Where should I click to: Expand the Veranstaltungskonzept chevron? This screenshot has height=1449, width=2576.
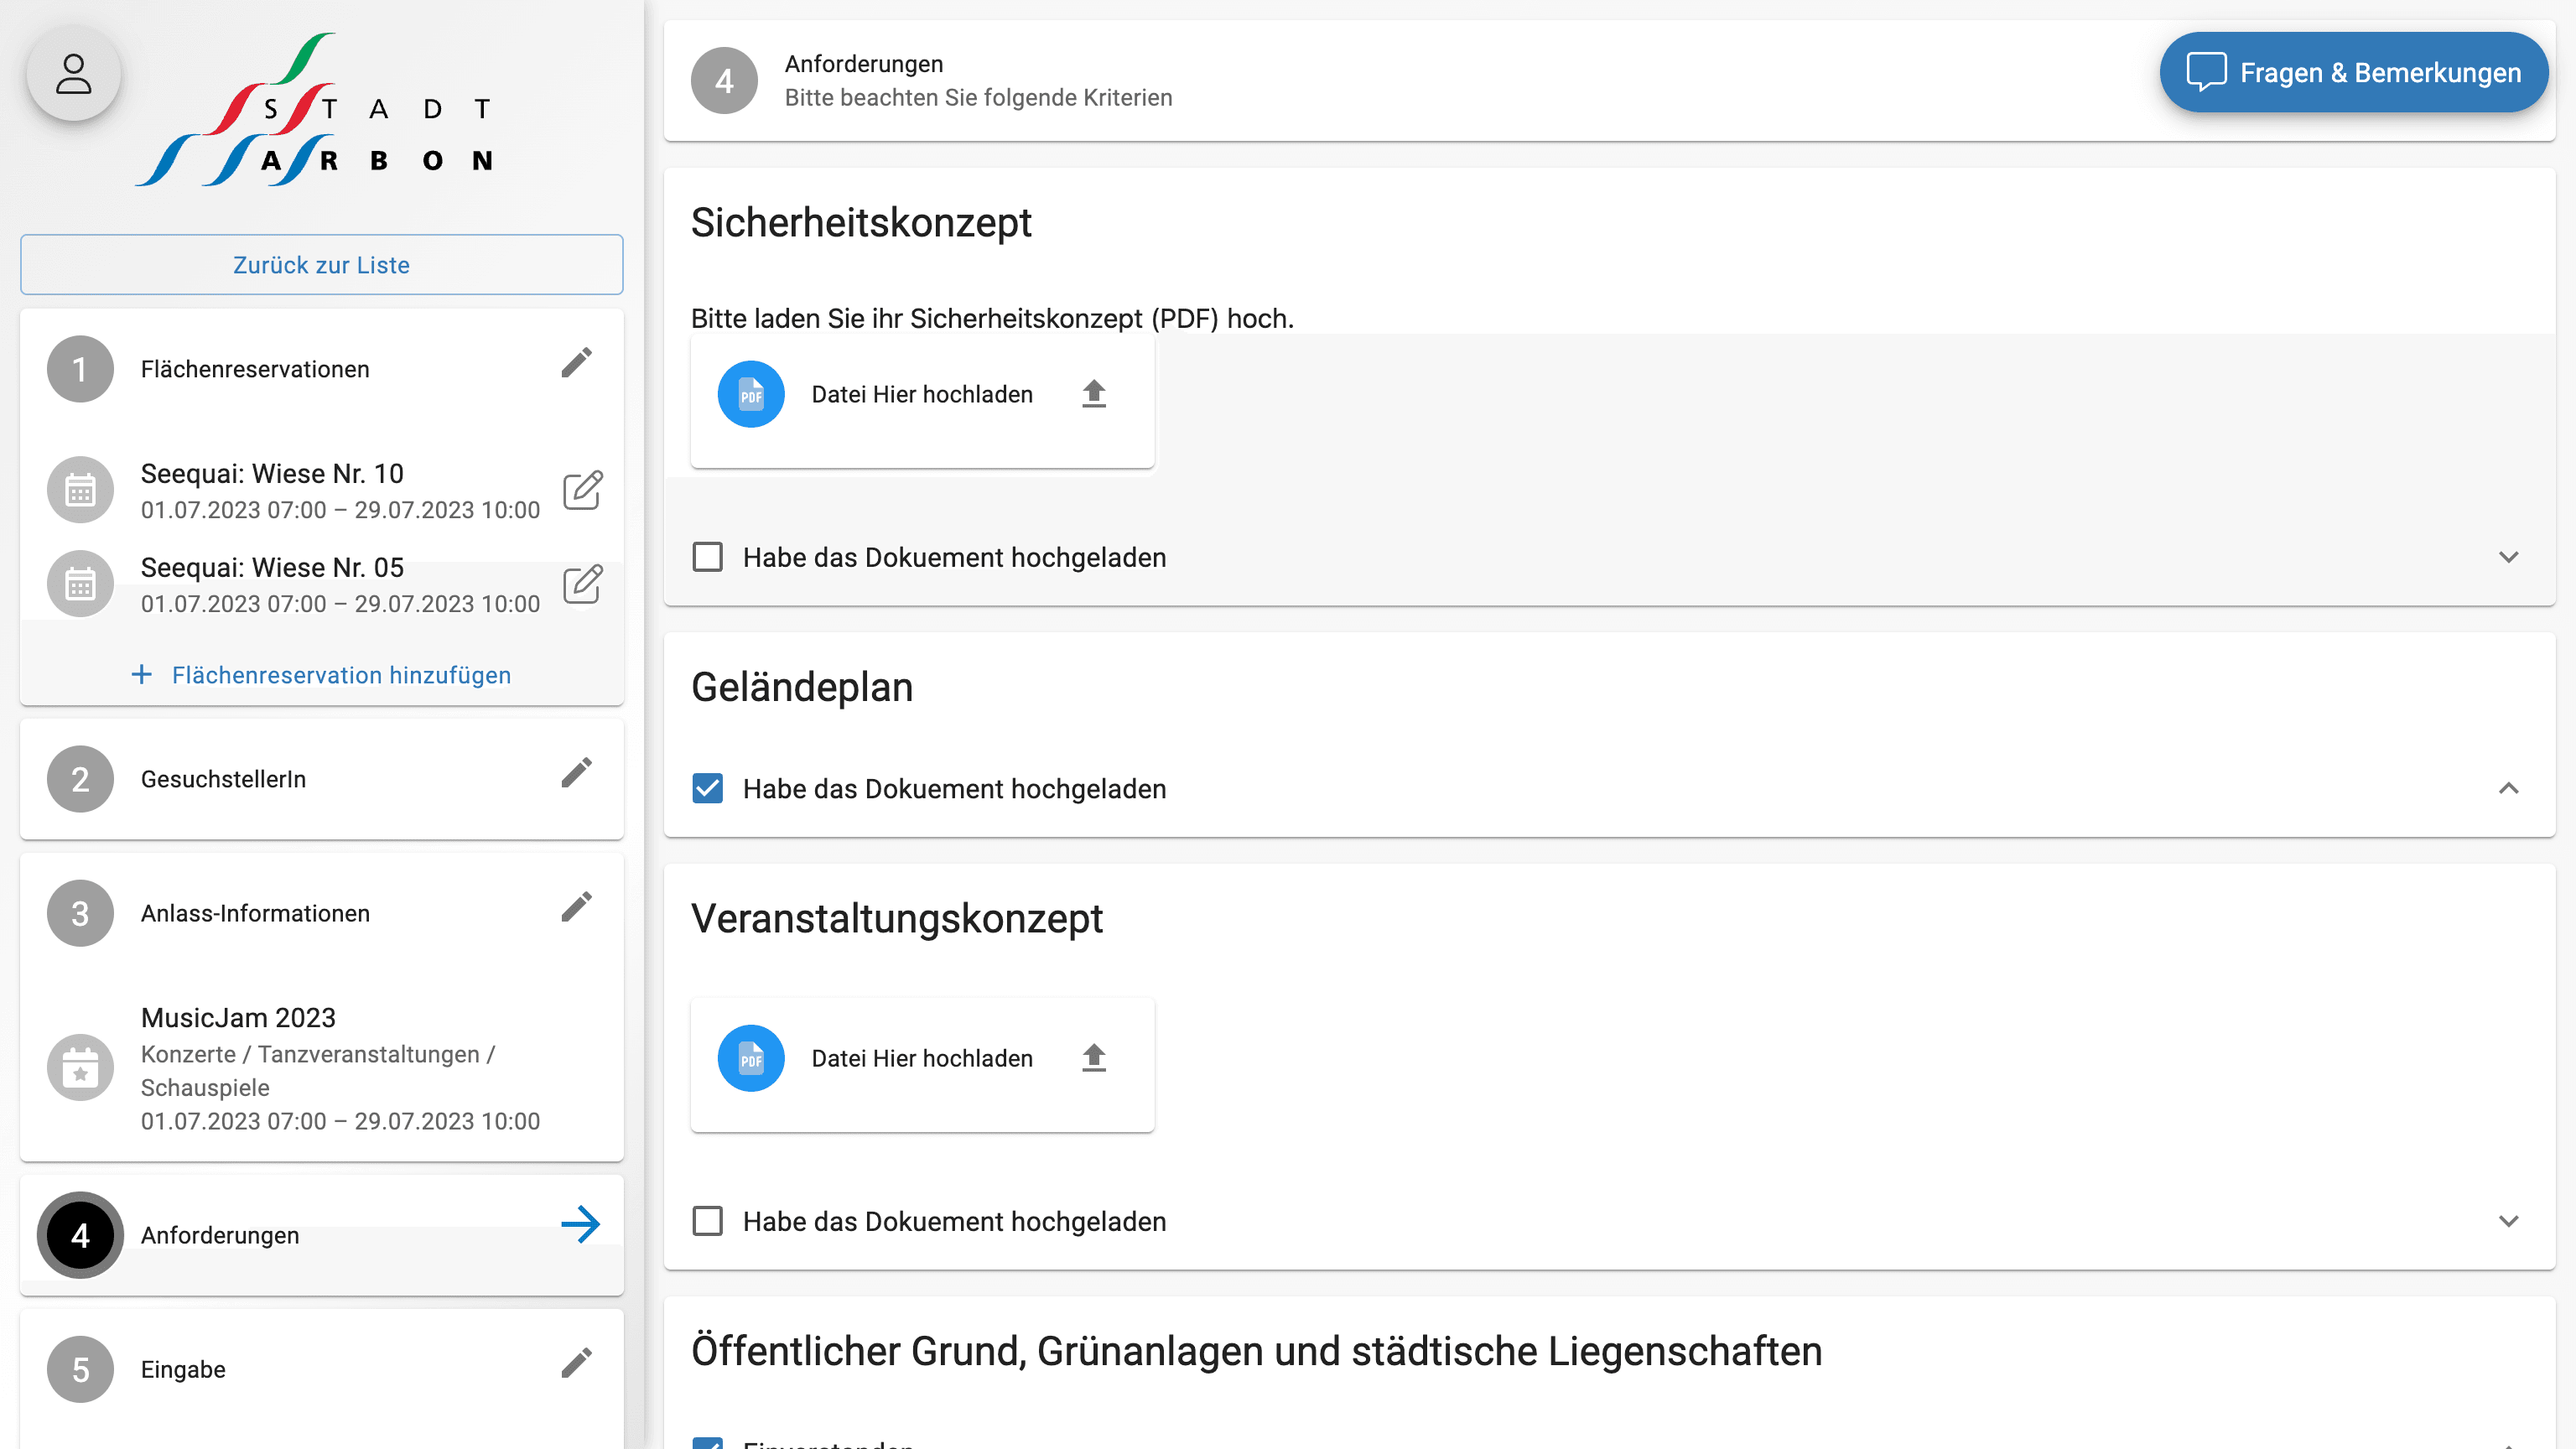click(x=2509, y=1221)
